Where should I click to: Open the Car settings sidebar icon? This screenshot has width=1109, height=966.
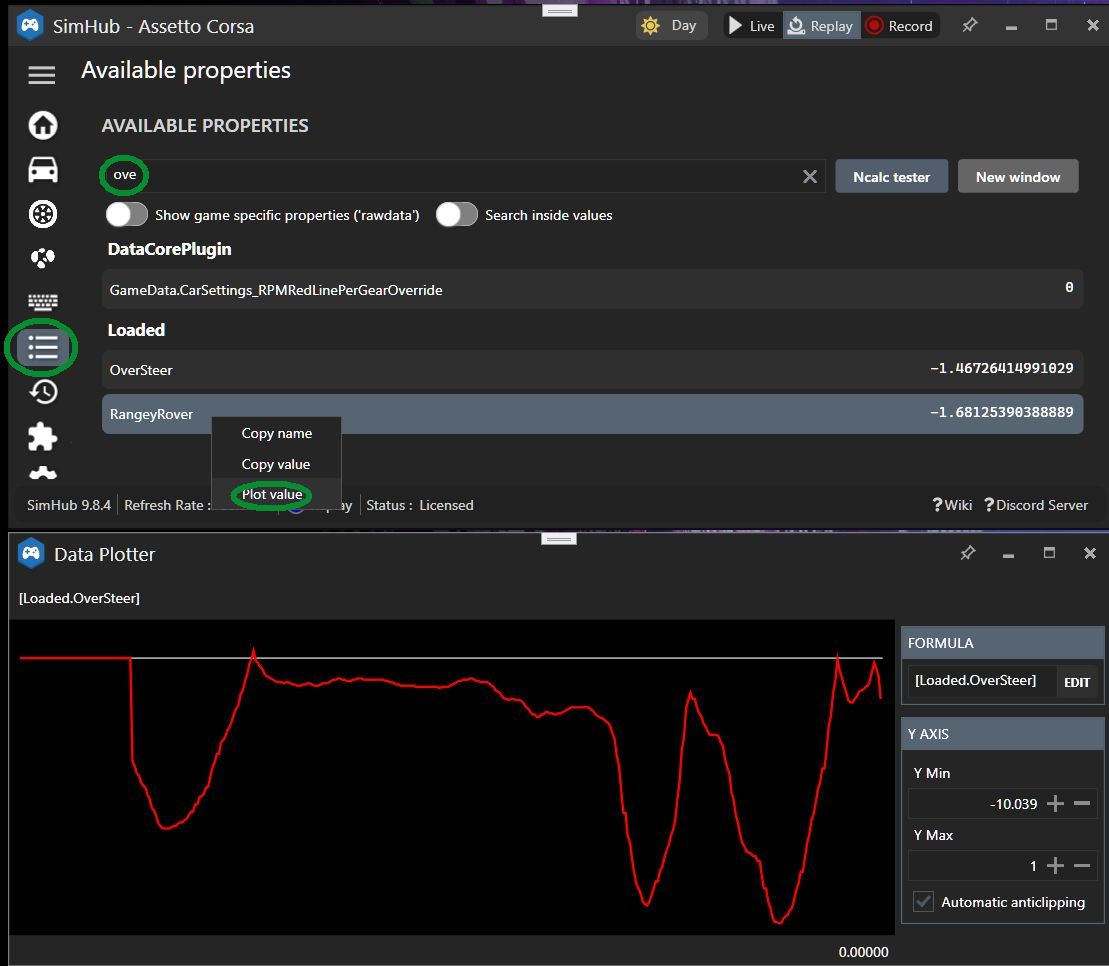[x=42, y=170]
